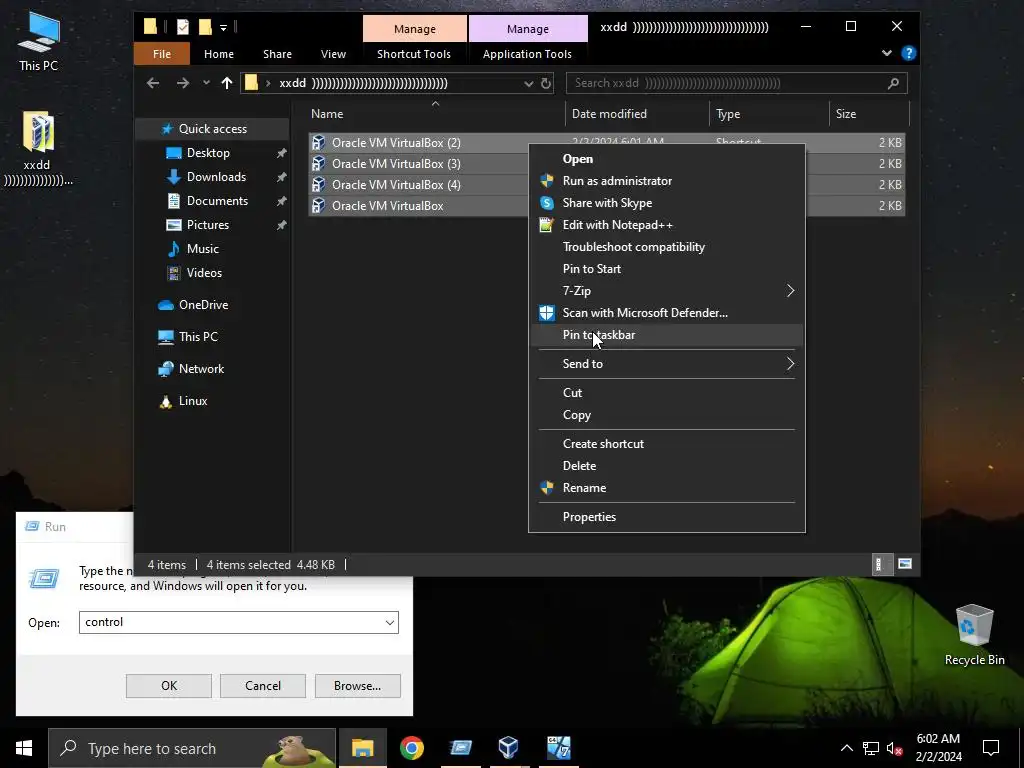Go up one folder level
Image resolution: width=1024 pixels, height=768 pixels.
[227, 83]
